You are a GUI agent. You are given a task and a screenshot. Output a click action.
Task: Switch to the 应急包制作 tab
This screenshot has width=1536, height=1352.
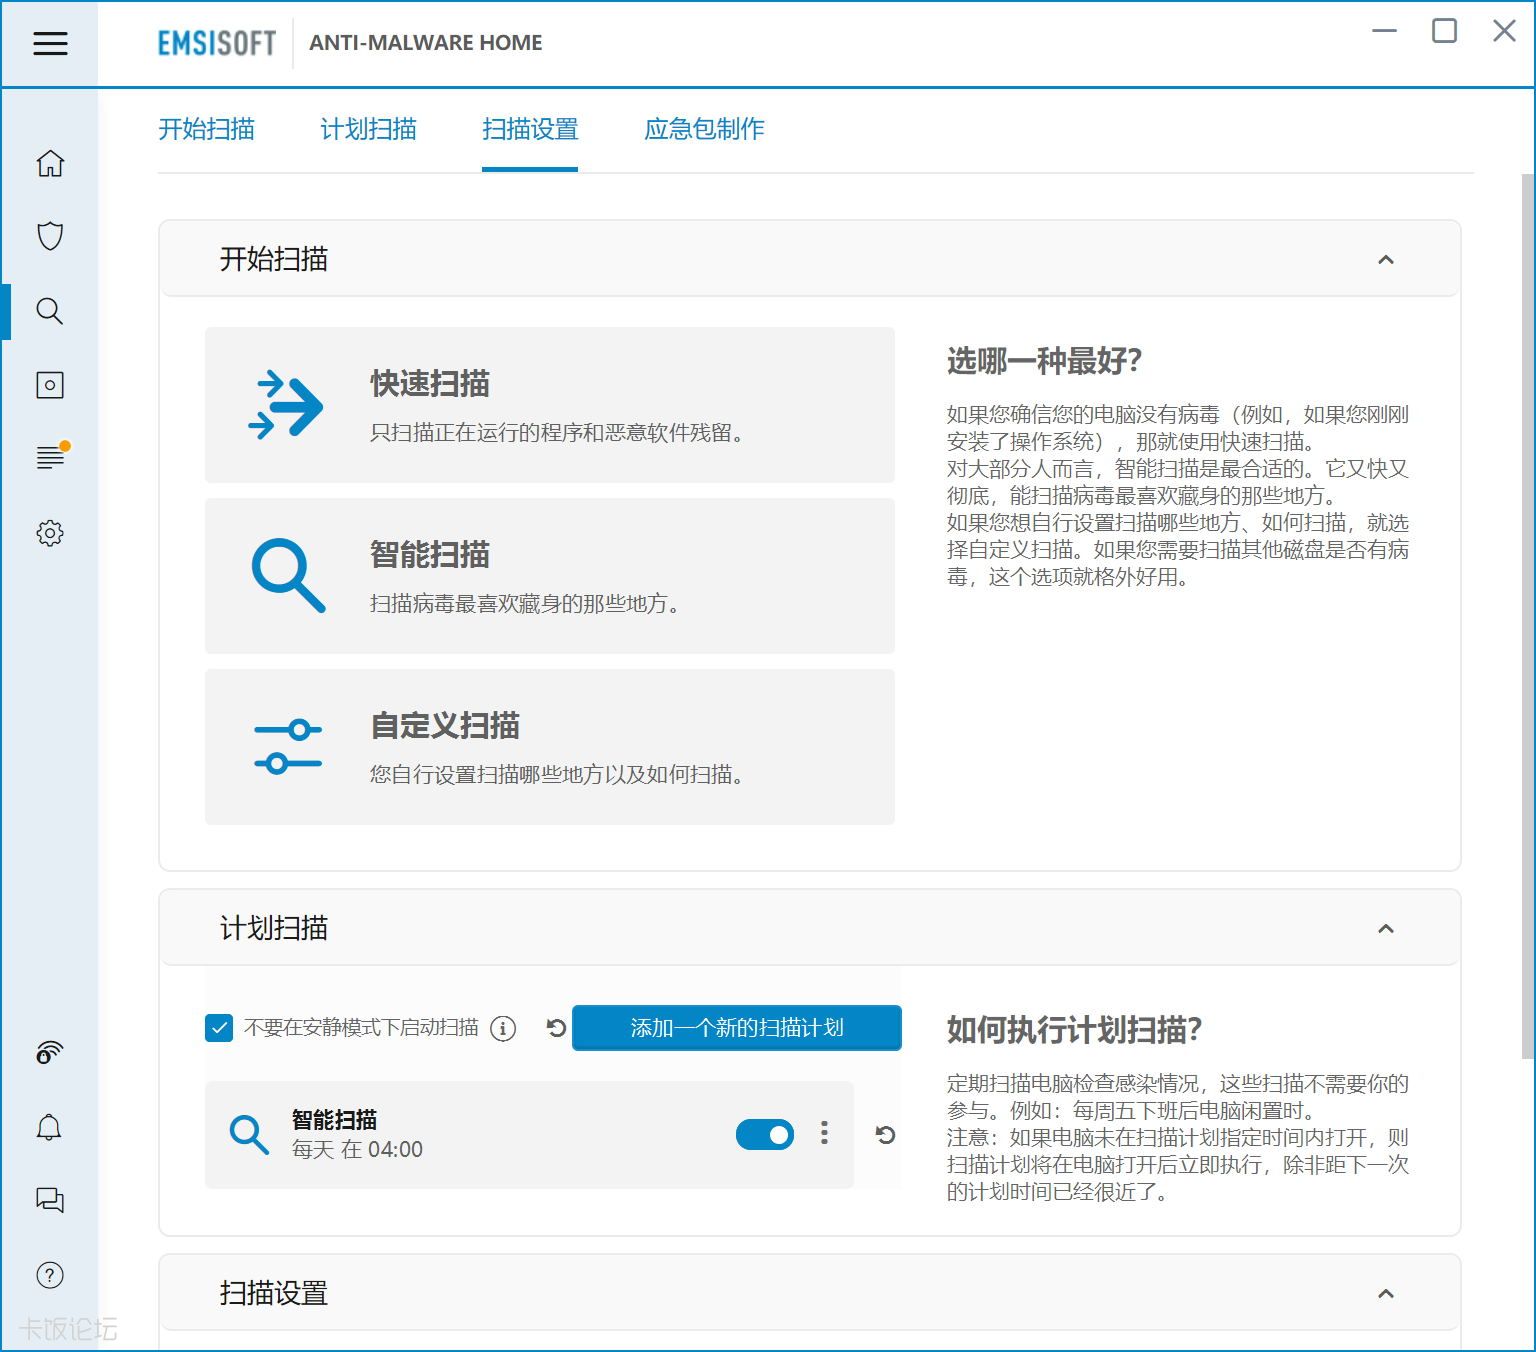coord(704,129)
